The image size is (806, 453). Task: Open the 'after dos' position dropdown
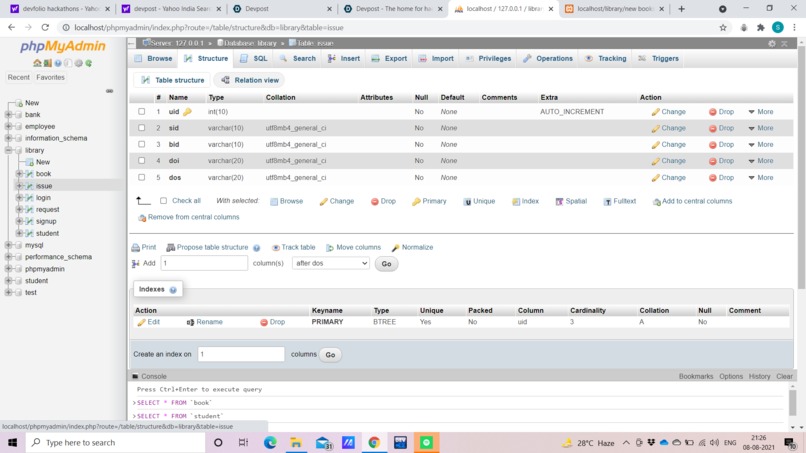[331, 263]
